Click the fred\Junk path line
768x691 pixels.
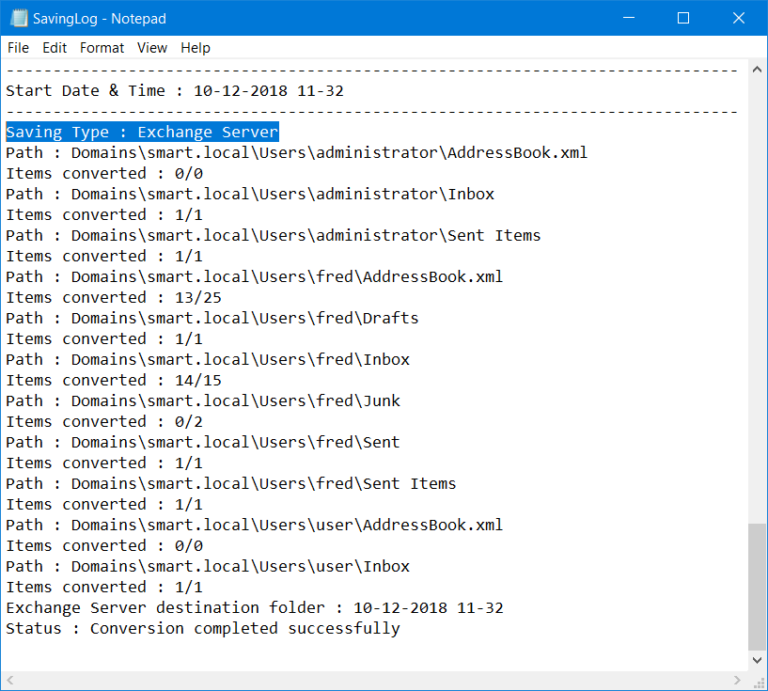(x=203, y=401)
